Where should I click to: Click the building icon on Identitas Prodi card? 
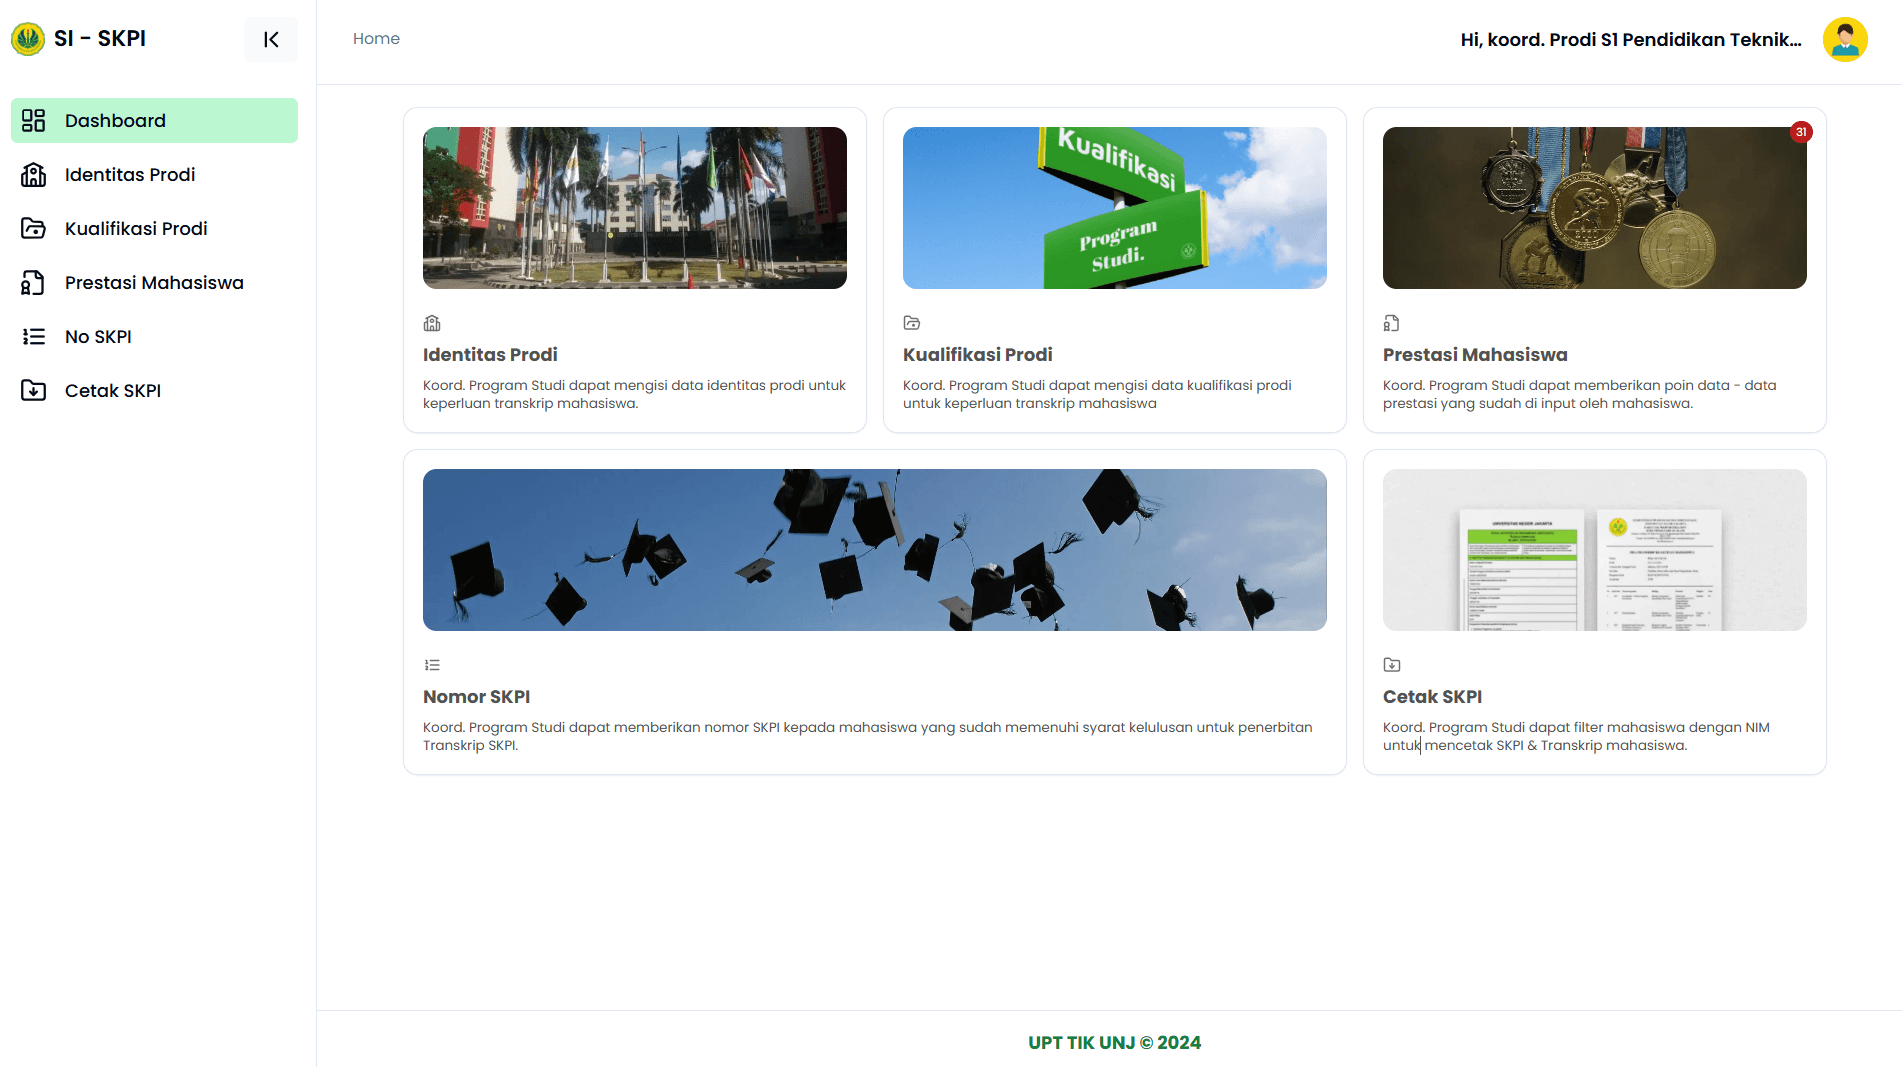click(432, 322)
